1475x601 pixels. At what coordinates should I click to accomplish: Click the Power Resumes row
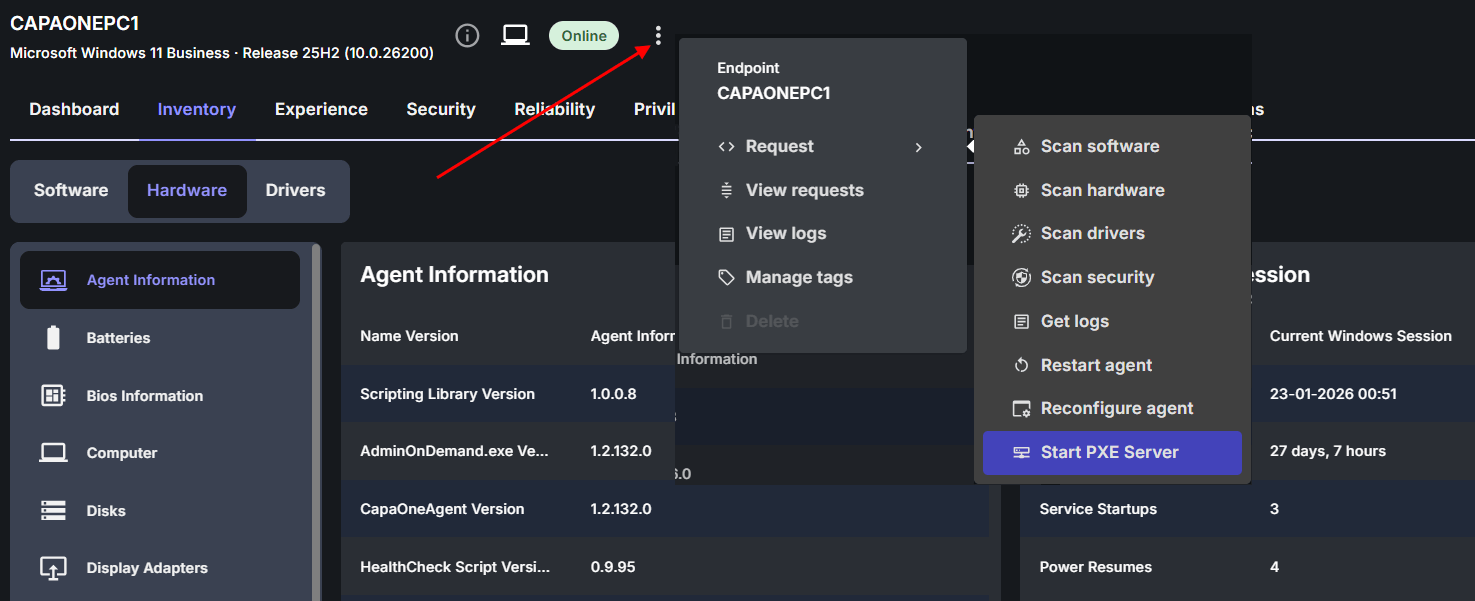[x=1247, y=567]
